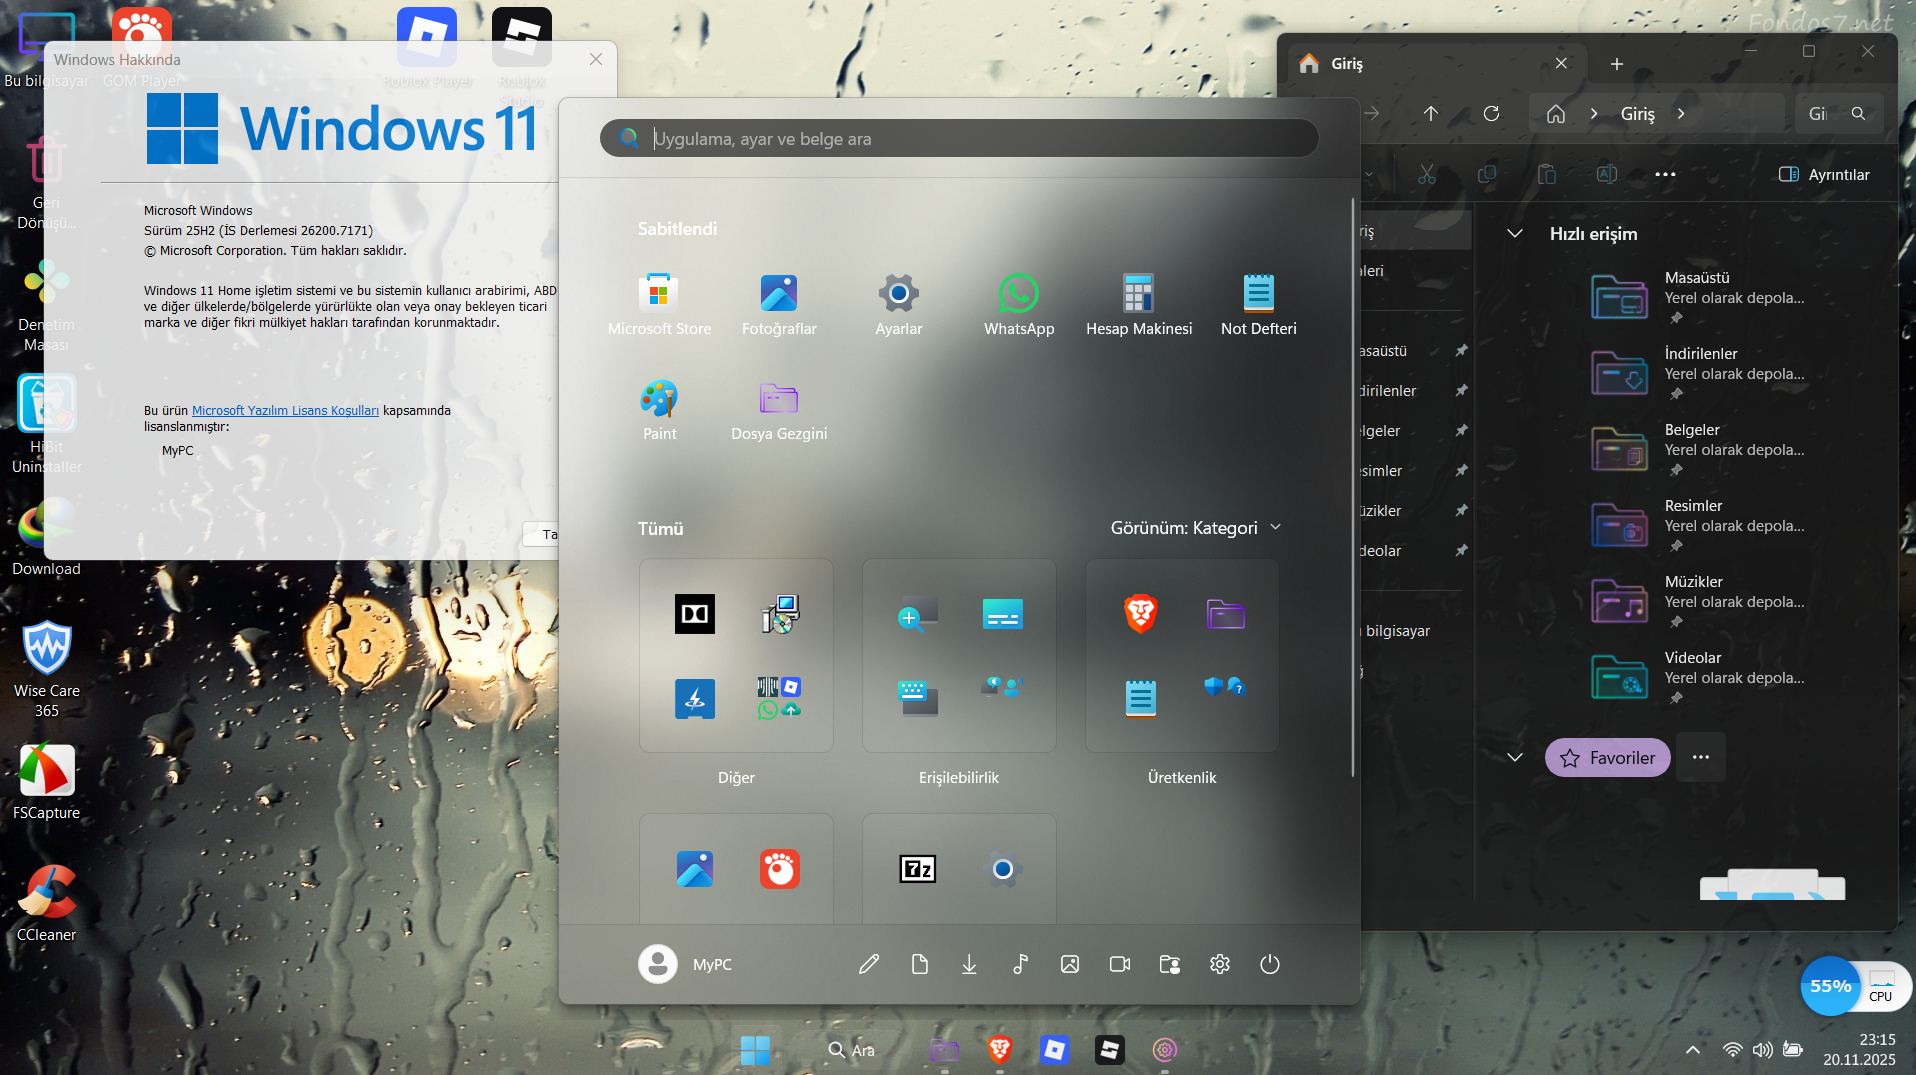
Task: Launch Brave browser in Üretkenlik category
Action: click(1141, 614)
